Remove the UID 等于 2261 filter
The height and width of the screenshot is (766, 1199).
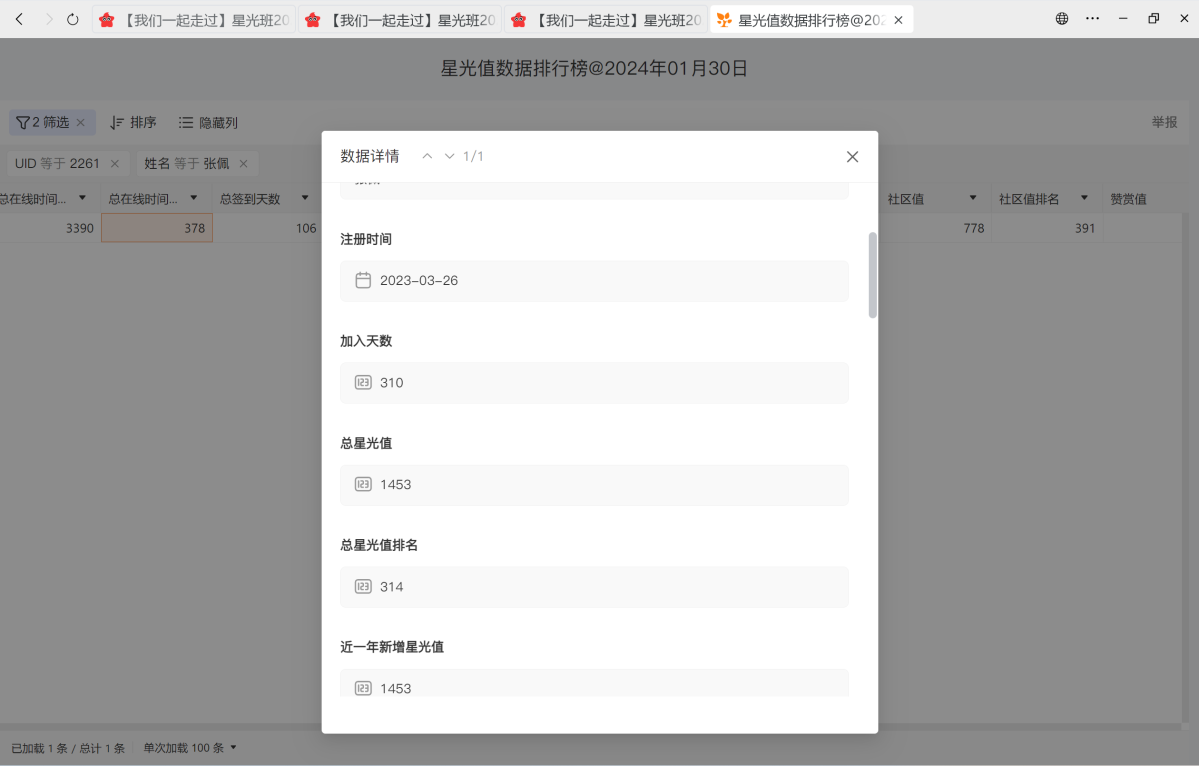(x=115, y=164)
